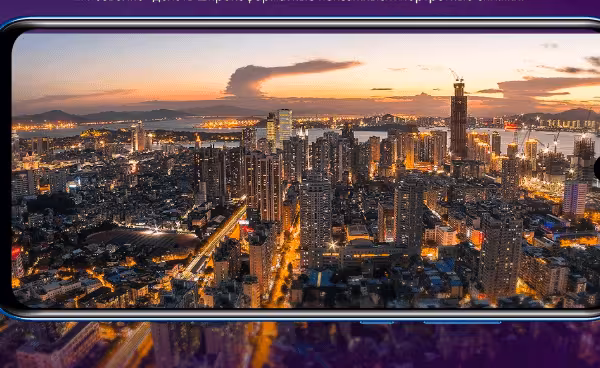This screenshot has height=368, width=600.
Task: Click the phone's short power button
Action: click(x=377, y=322)
